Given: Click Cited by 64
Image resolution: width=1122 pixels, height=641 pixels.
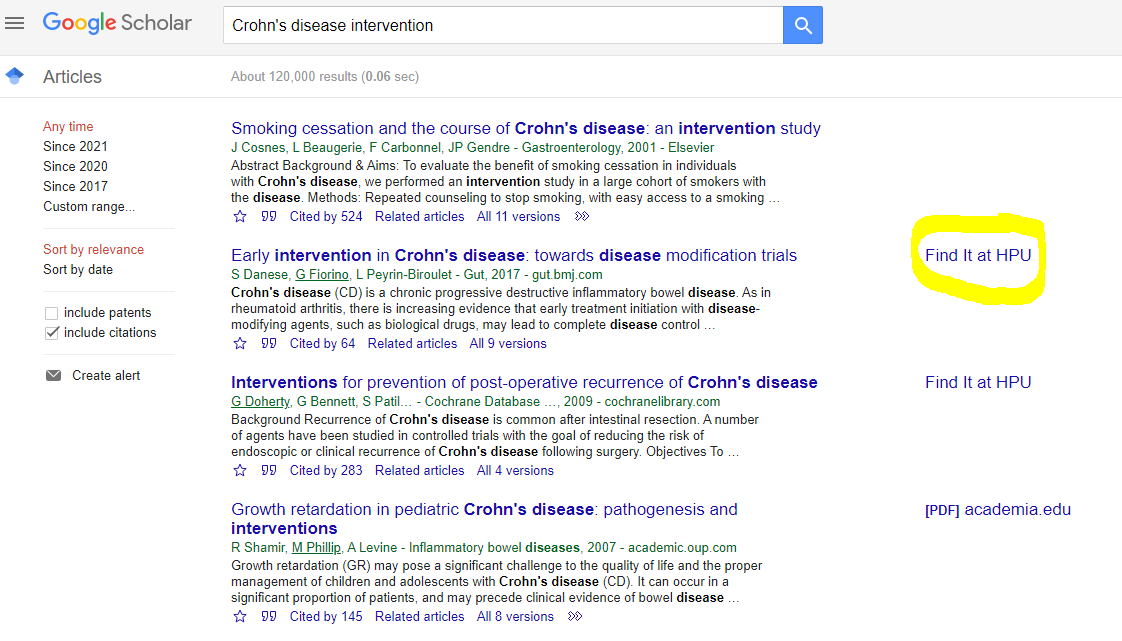Looking at the screenshot, I should pyautogui.click(x=322, y=343).
